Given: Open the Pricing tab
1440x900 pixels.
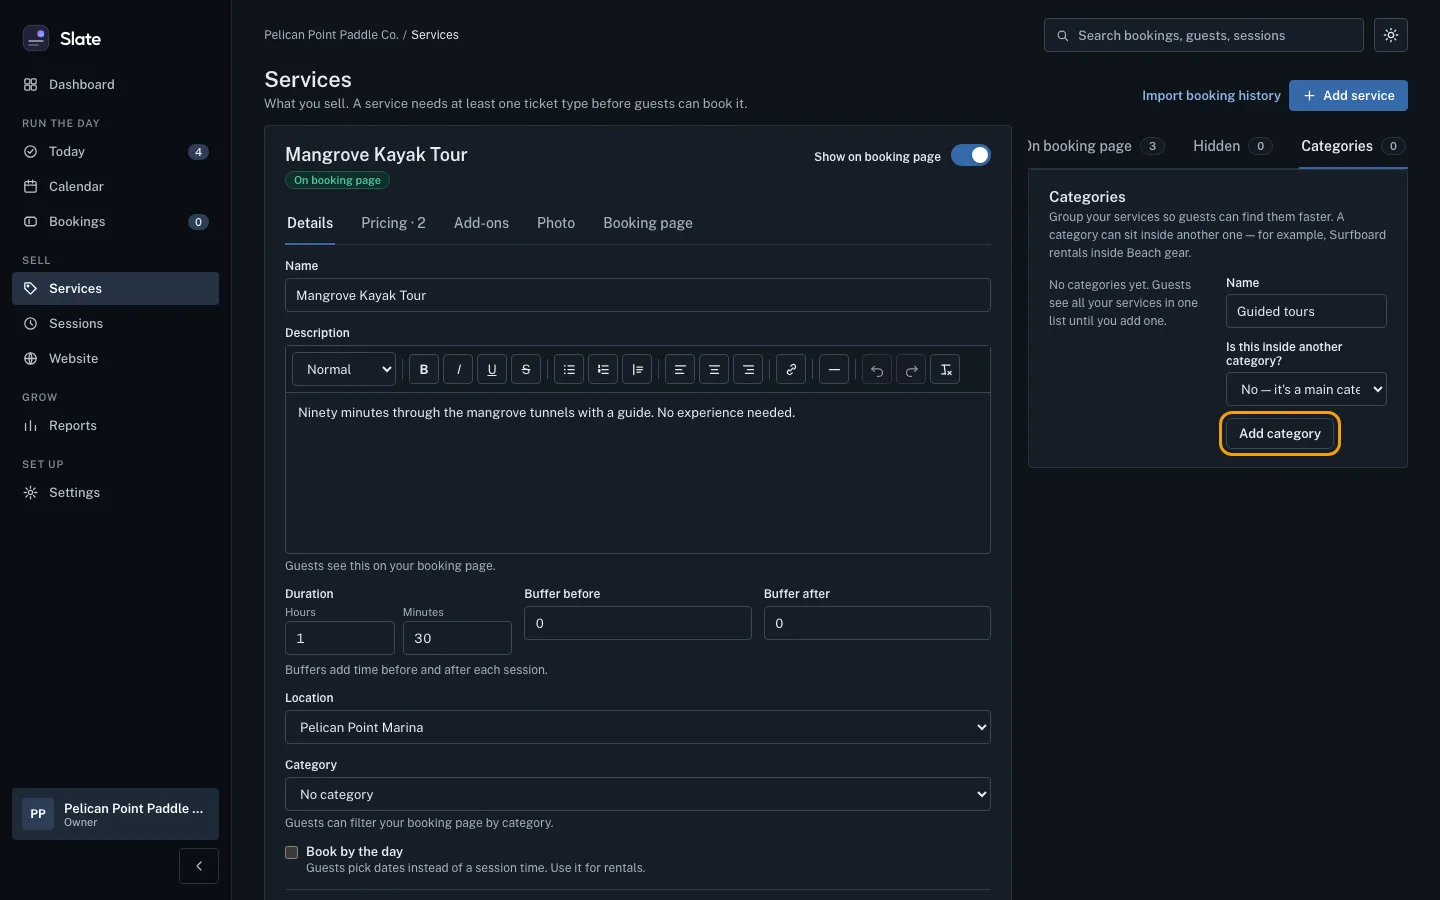Looking at the screenshot, I should [x=393, y=223].
